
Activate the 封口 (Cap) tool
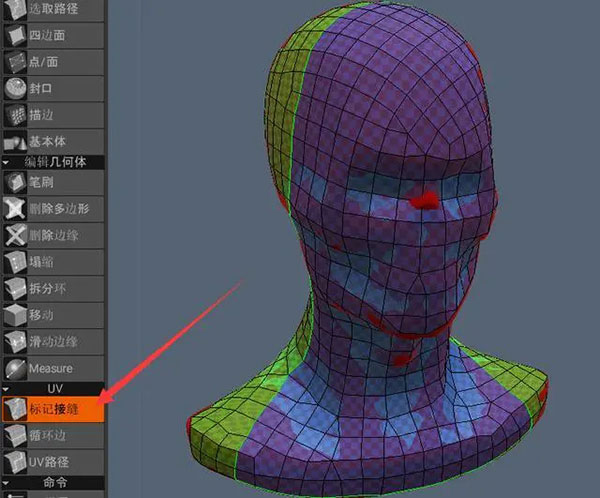pos(52,88)
